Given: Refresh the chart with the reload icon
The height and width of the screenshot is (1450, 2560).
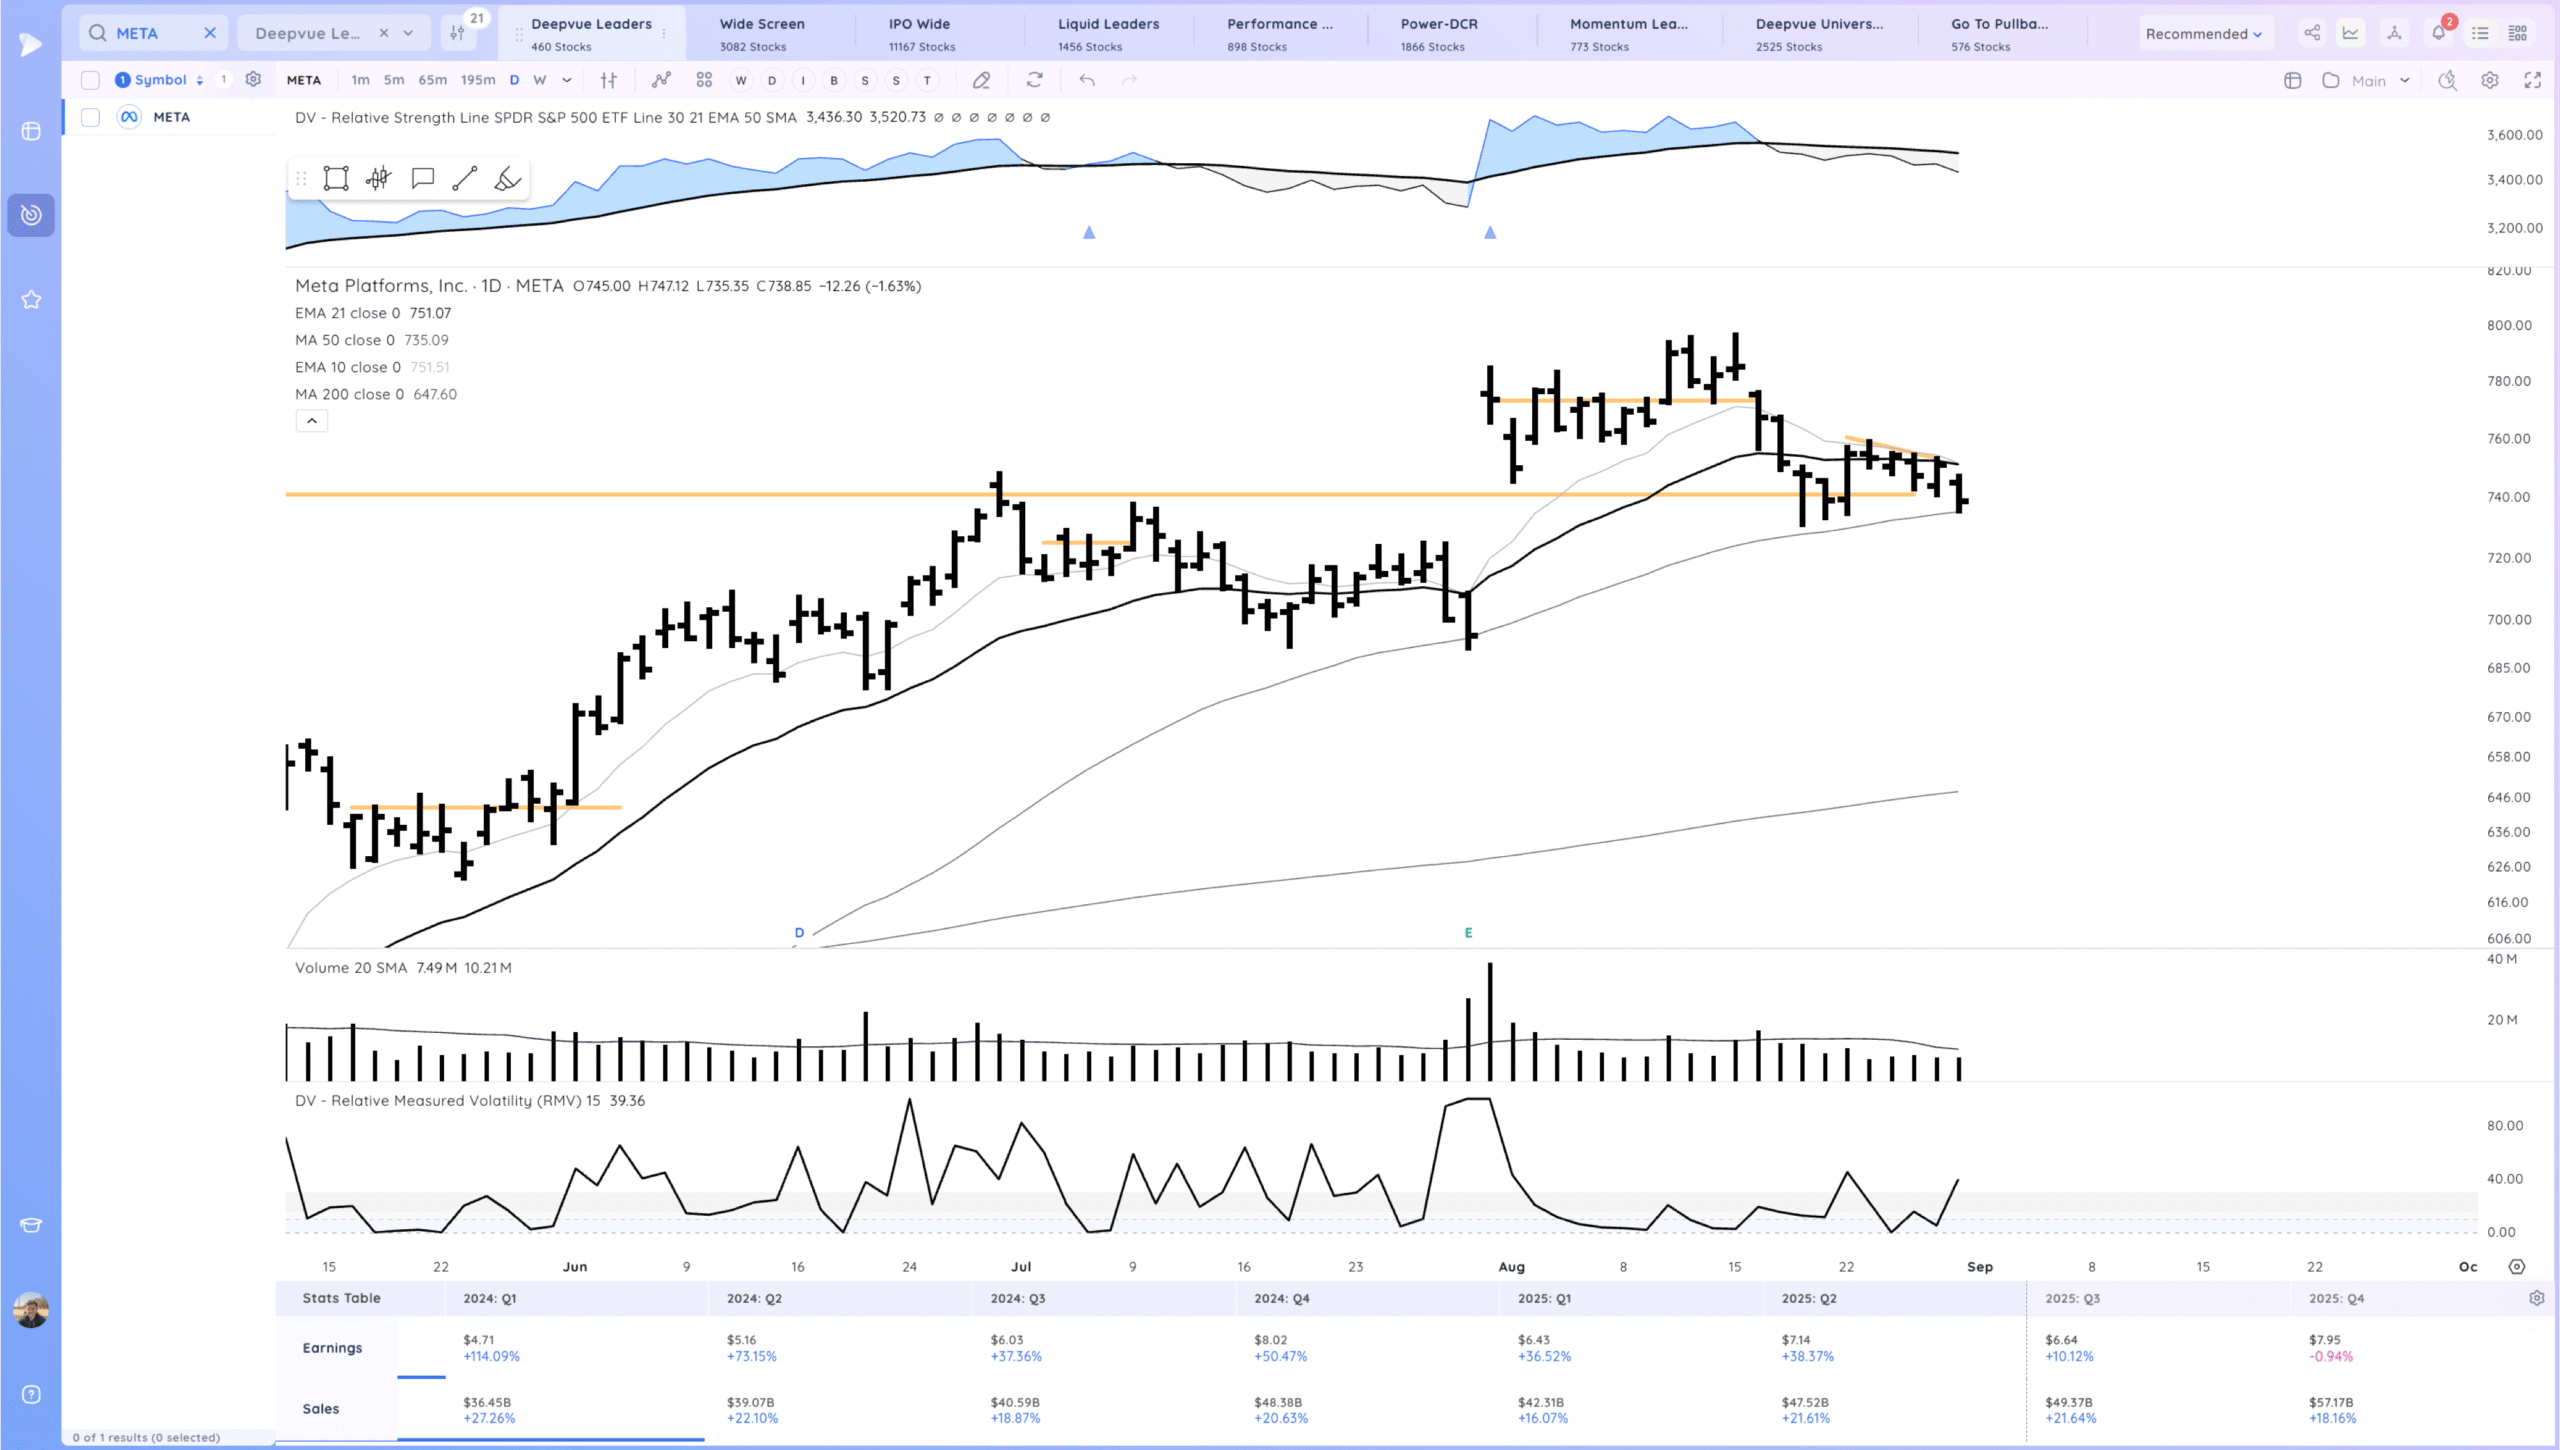Looking at the screenshot, I should 1035,80.
